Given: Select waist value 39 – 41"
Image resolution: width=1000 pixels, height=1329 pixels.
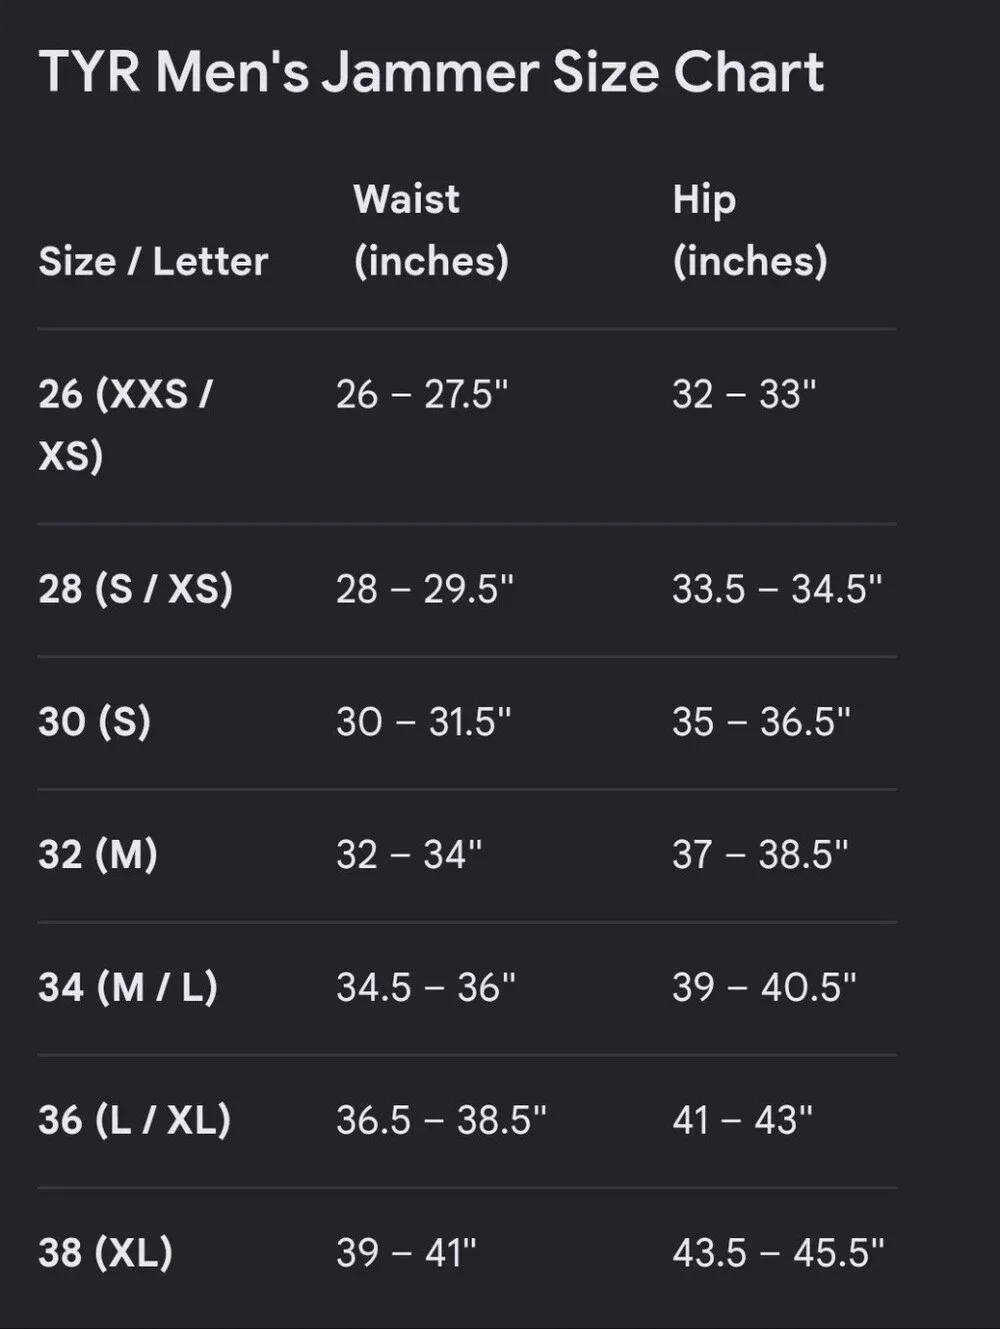Looking at the screenshot, I should coord(406,1252).
